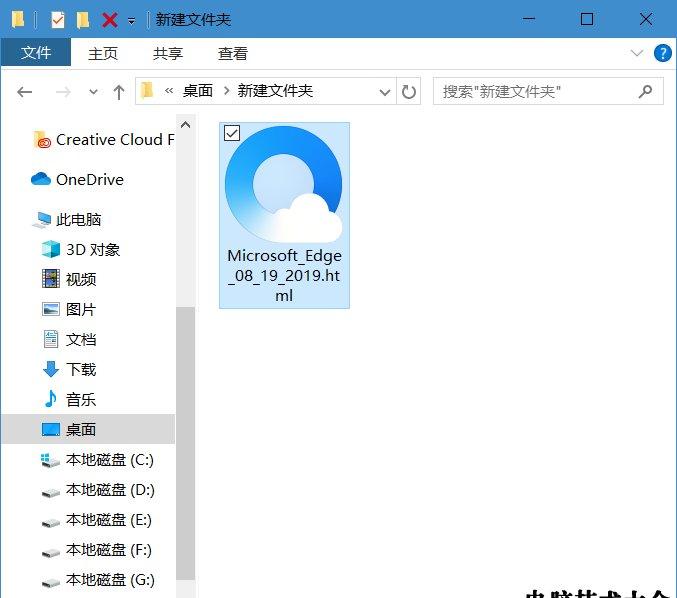Expand the ribbon with the chevron arrow
Viewport: 677px width, 598px height.
click(x=636, y=53)
